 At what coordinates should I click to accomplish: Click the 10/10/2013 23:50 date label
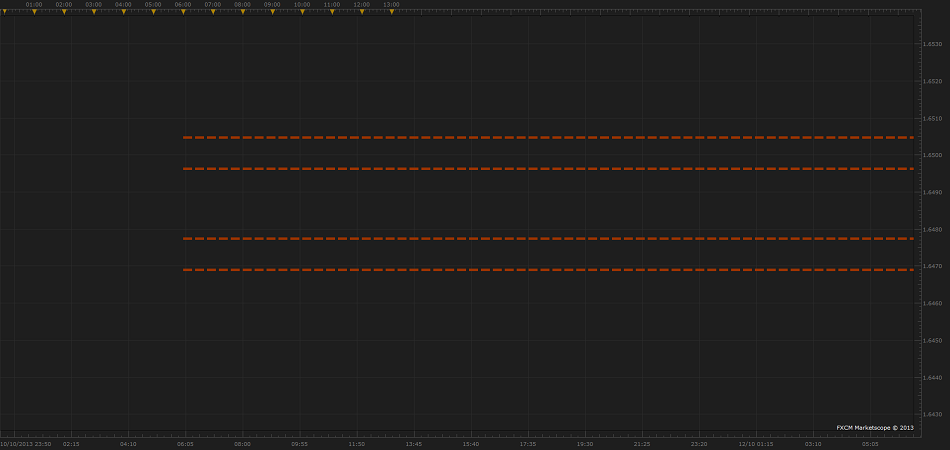(x=24, y=443)
